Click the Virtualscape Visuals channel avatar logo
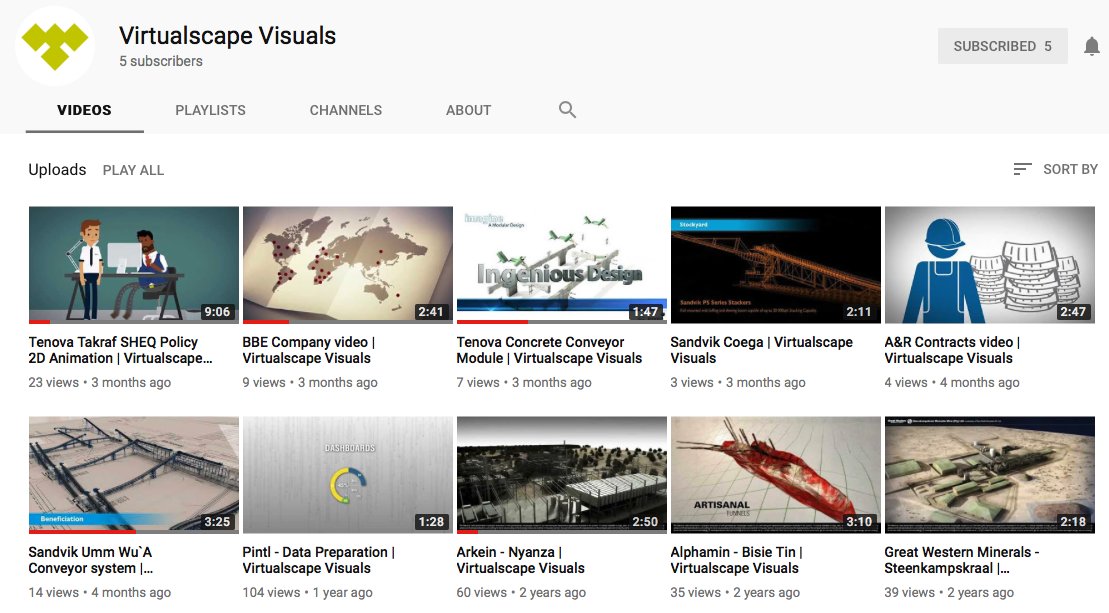 (55, 46)
